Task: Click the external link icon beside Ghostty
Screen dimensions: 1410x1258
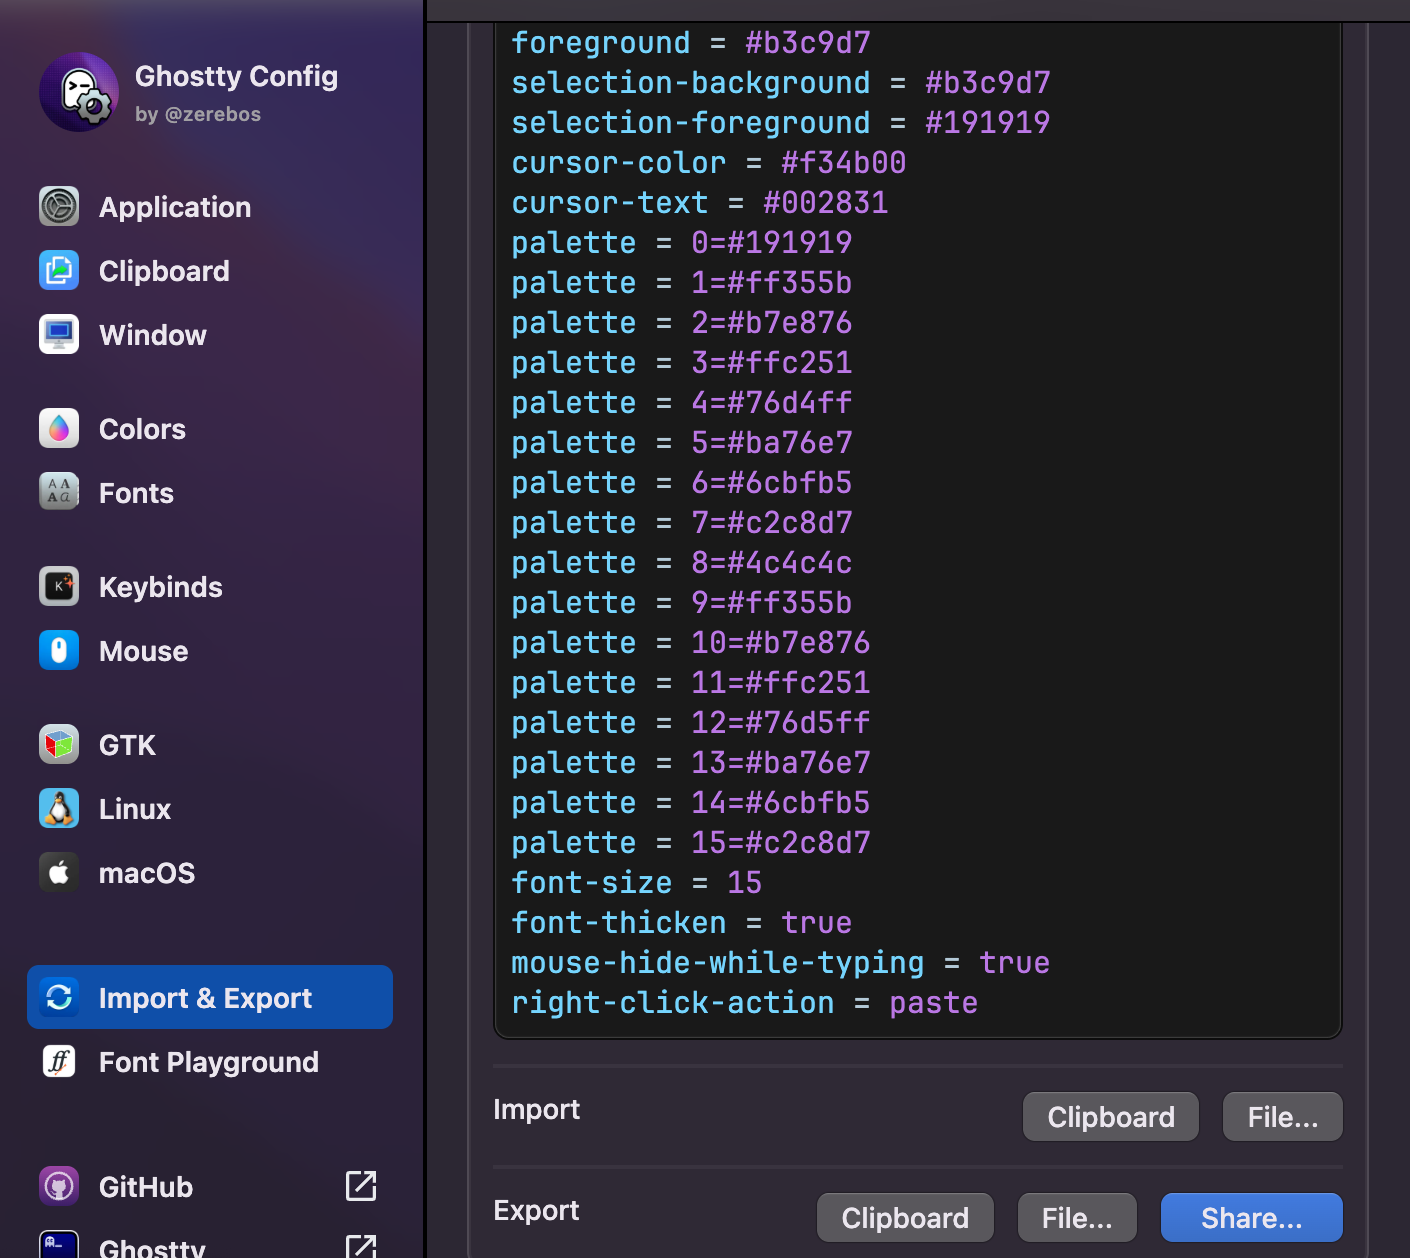Action: [x=361, y=1246]
